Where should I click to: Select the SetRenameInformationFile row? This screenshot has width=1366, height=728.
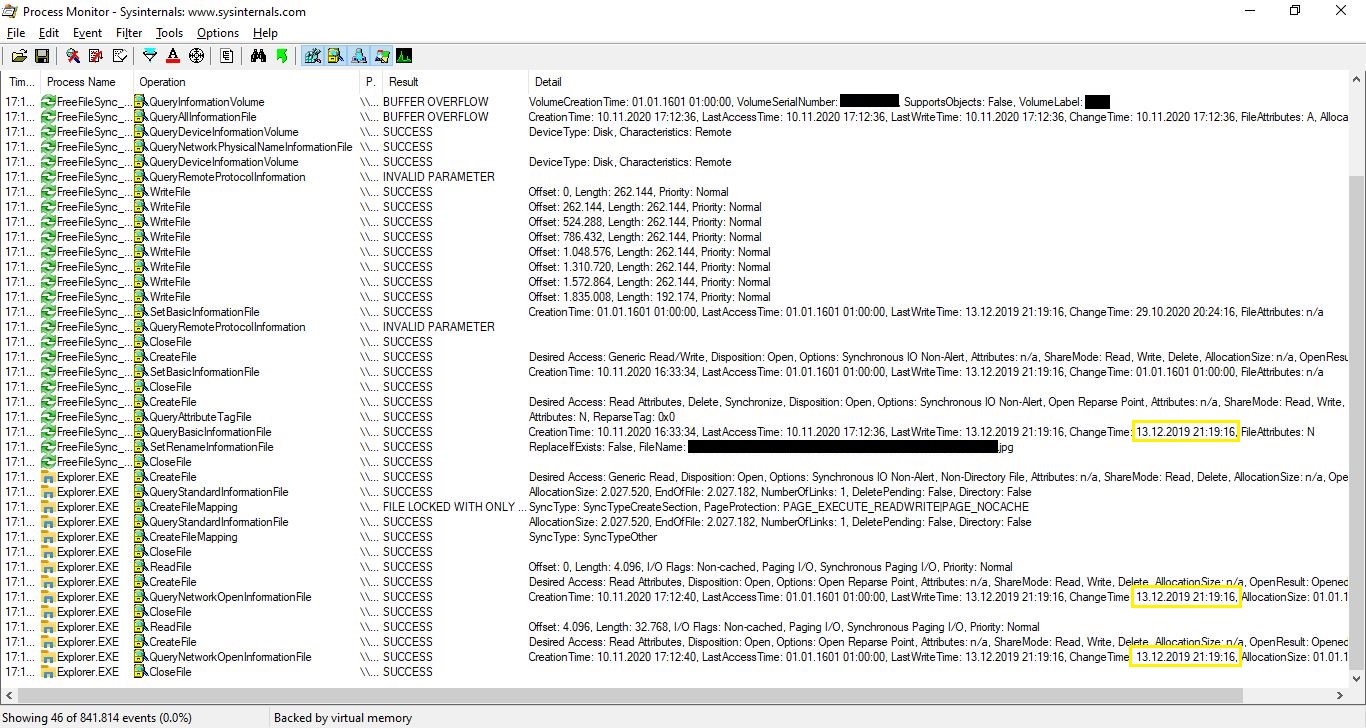(x=675, y=447)
